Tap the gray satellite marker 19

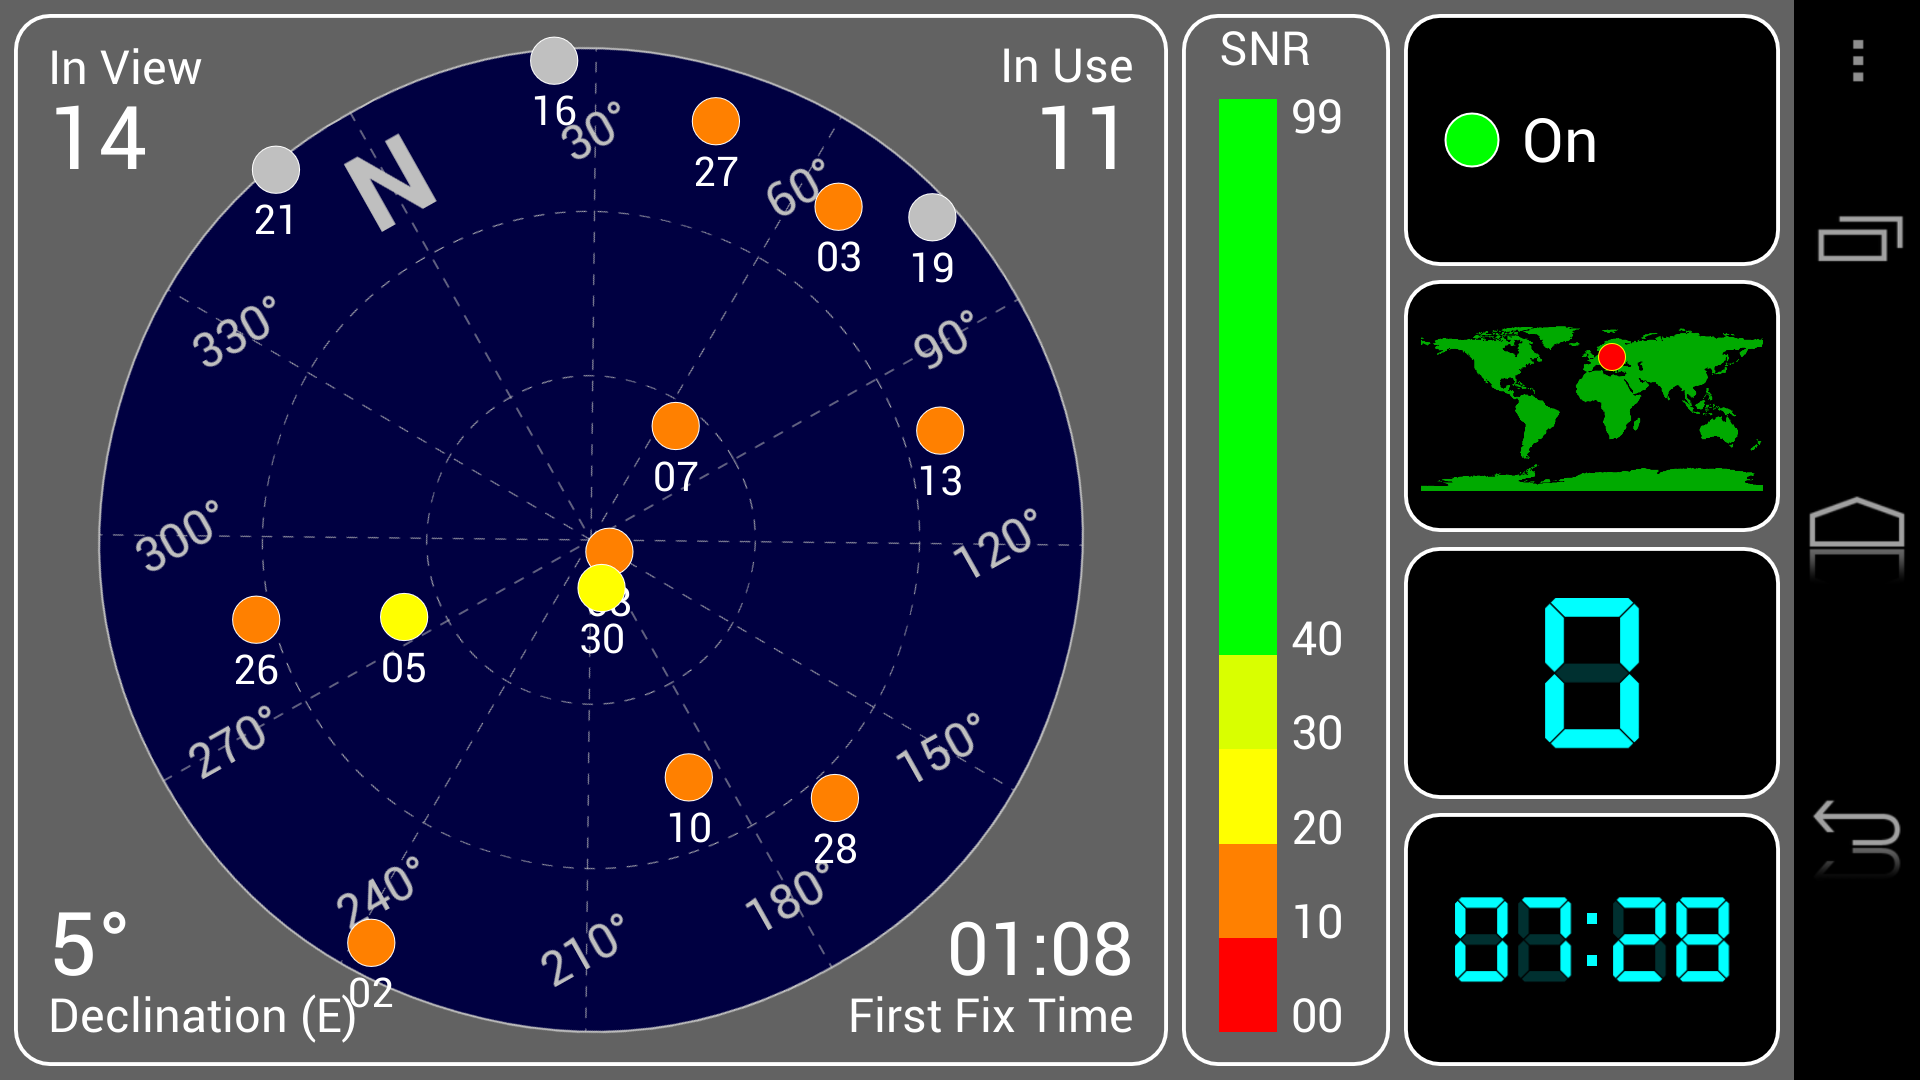tap(932, 217)
